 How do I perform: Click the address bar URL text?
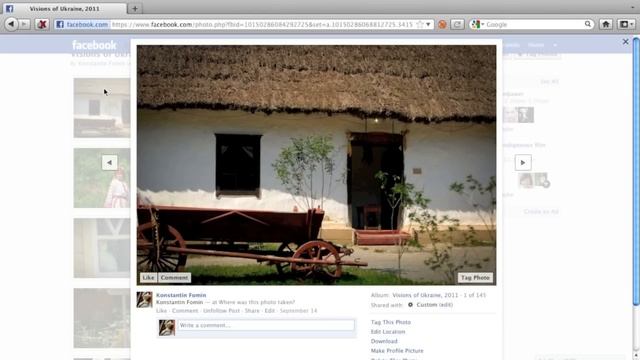tap(262, 24)
